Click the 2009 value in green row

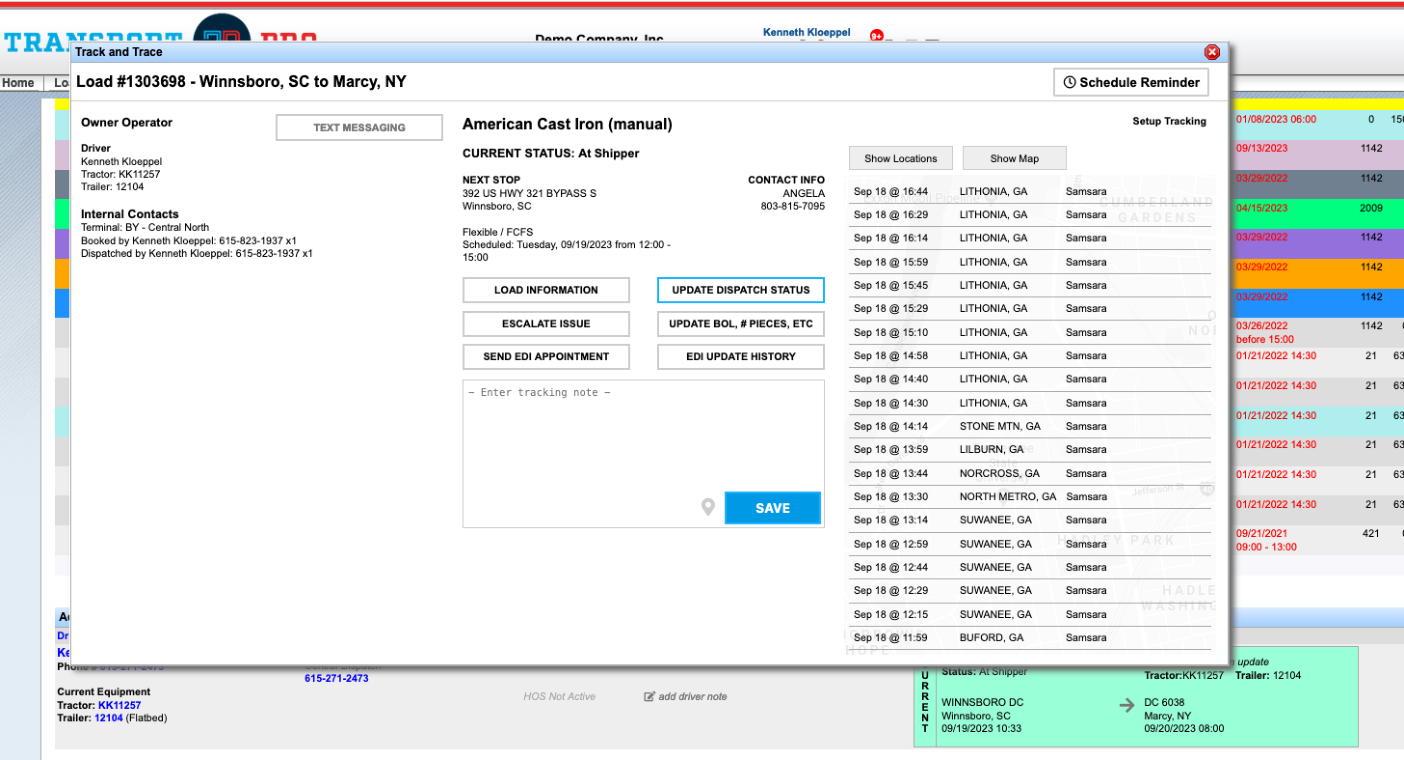pos(1371,208)
